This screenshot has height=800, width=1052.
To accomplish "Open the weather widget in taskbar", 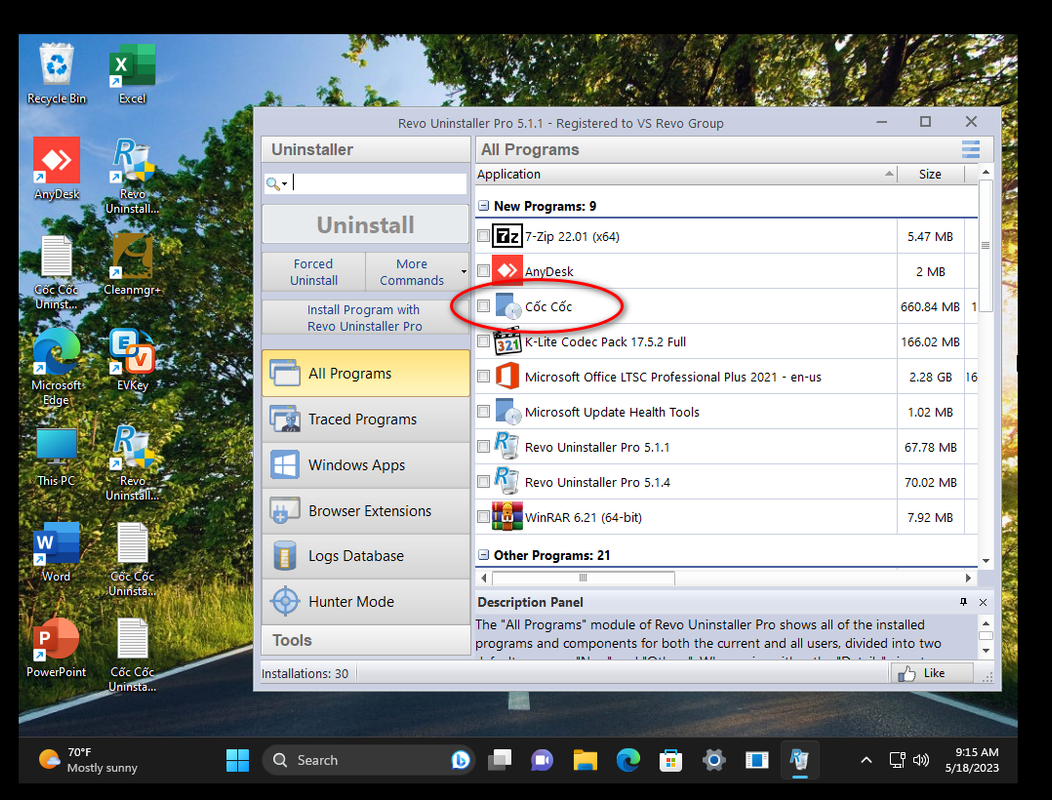I will [x=87, y=760].
